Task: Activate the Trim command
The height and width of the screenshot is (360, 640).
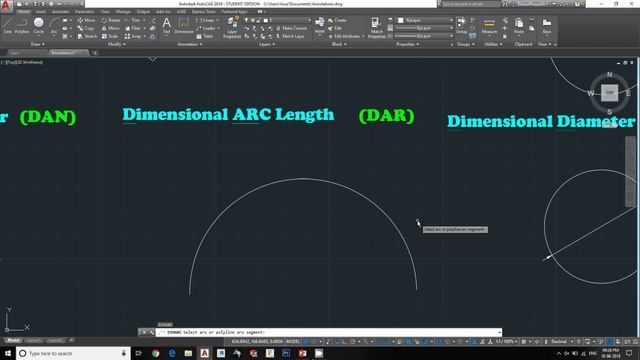Action: pyautogui.click(x=133, y=20)
